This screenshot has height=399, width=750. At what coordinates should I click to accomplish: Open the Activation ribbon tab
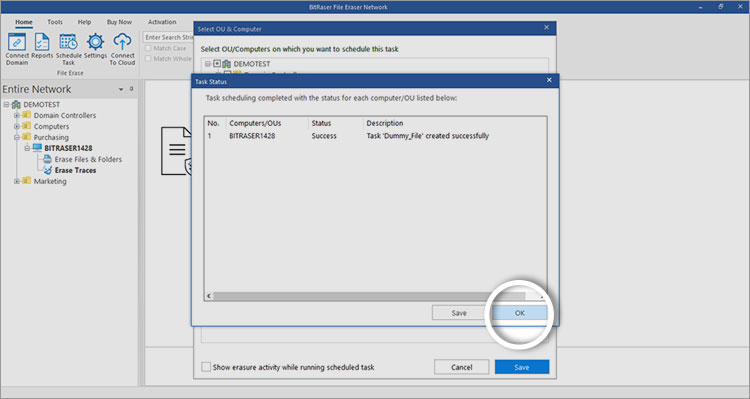pos(162,22)
